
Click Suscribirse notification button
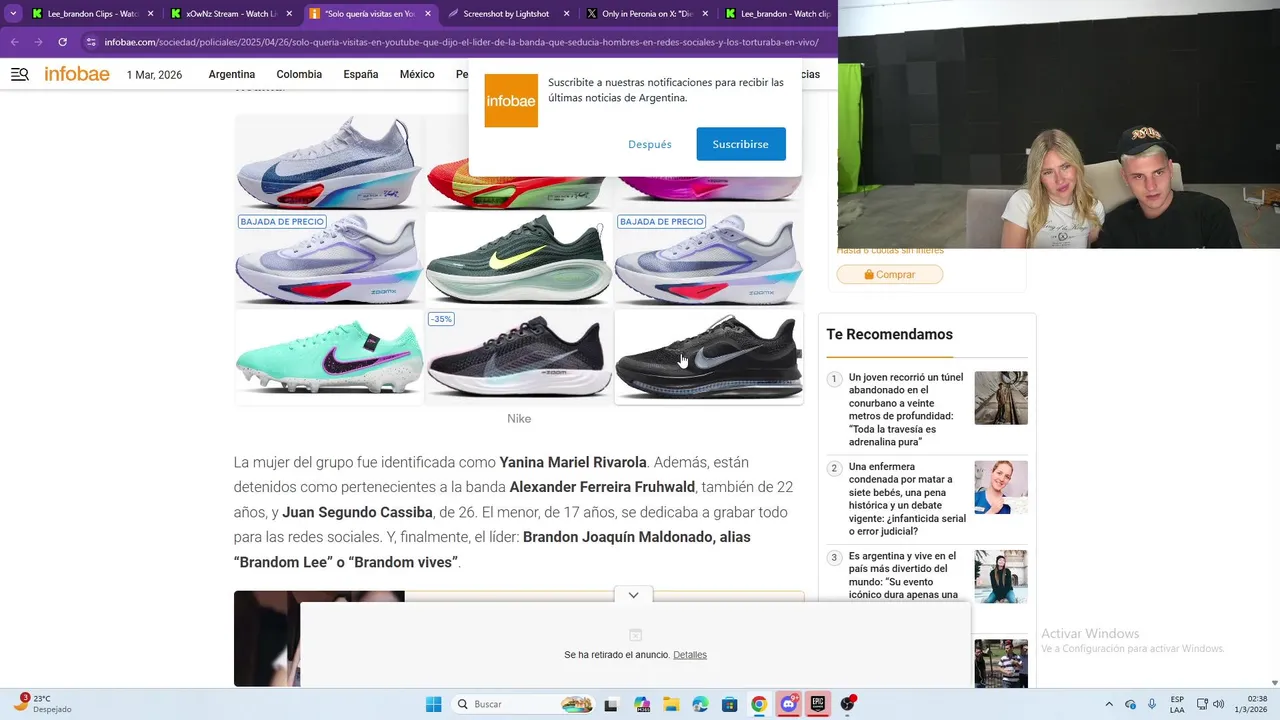coord(741,144)
